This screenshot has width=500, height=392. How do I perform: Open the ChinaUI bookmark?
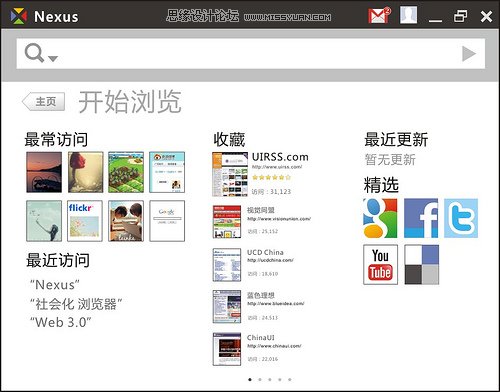click(x=261, y=338)
